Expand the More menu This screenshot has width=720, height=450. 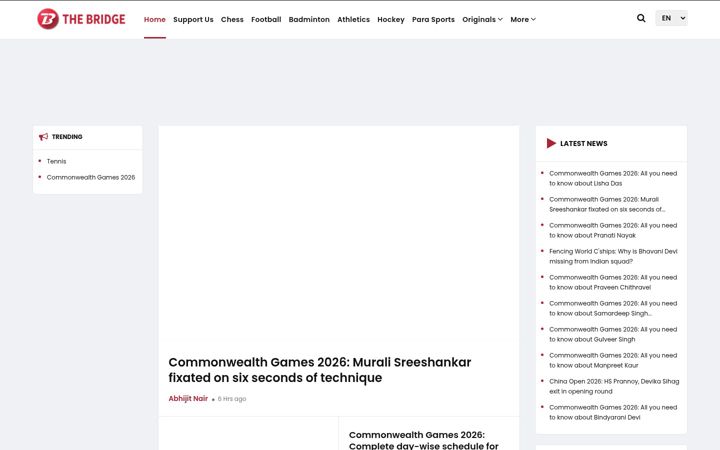point(523,19)
